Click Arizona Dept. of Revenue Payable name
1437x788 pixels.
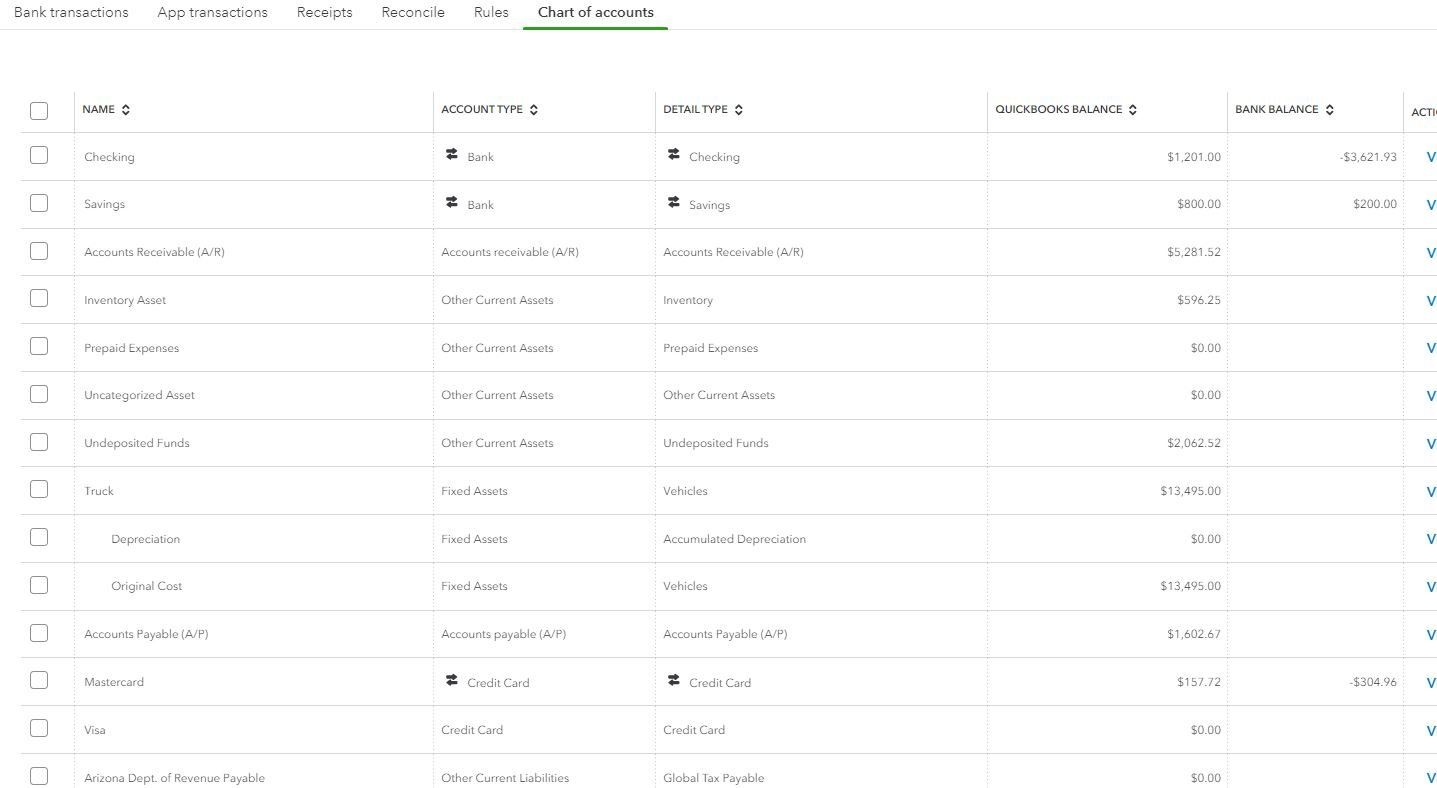coord(174,778)
